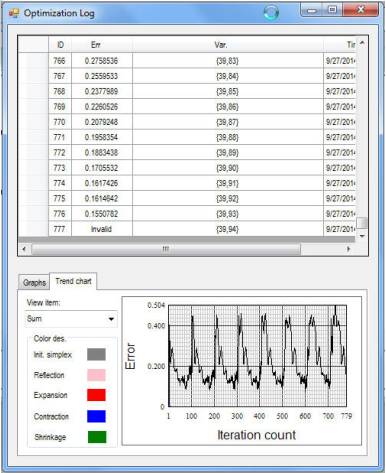Click the blue Contraction color swatch

click(x=96, y=416)
